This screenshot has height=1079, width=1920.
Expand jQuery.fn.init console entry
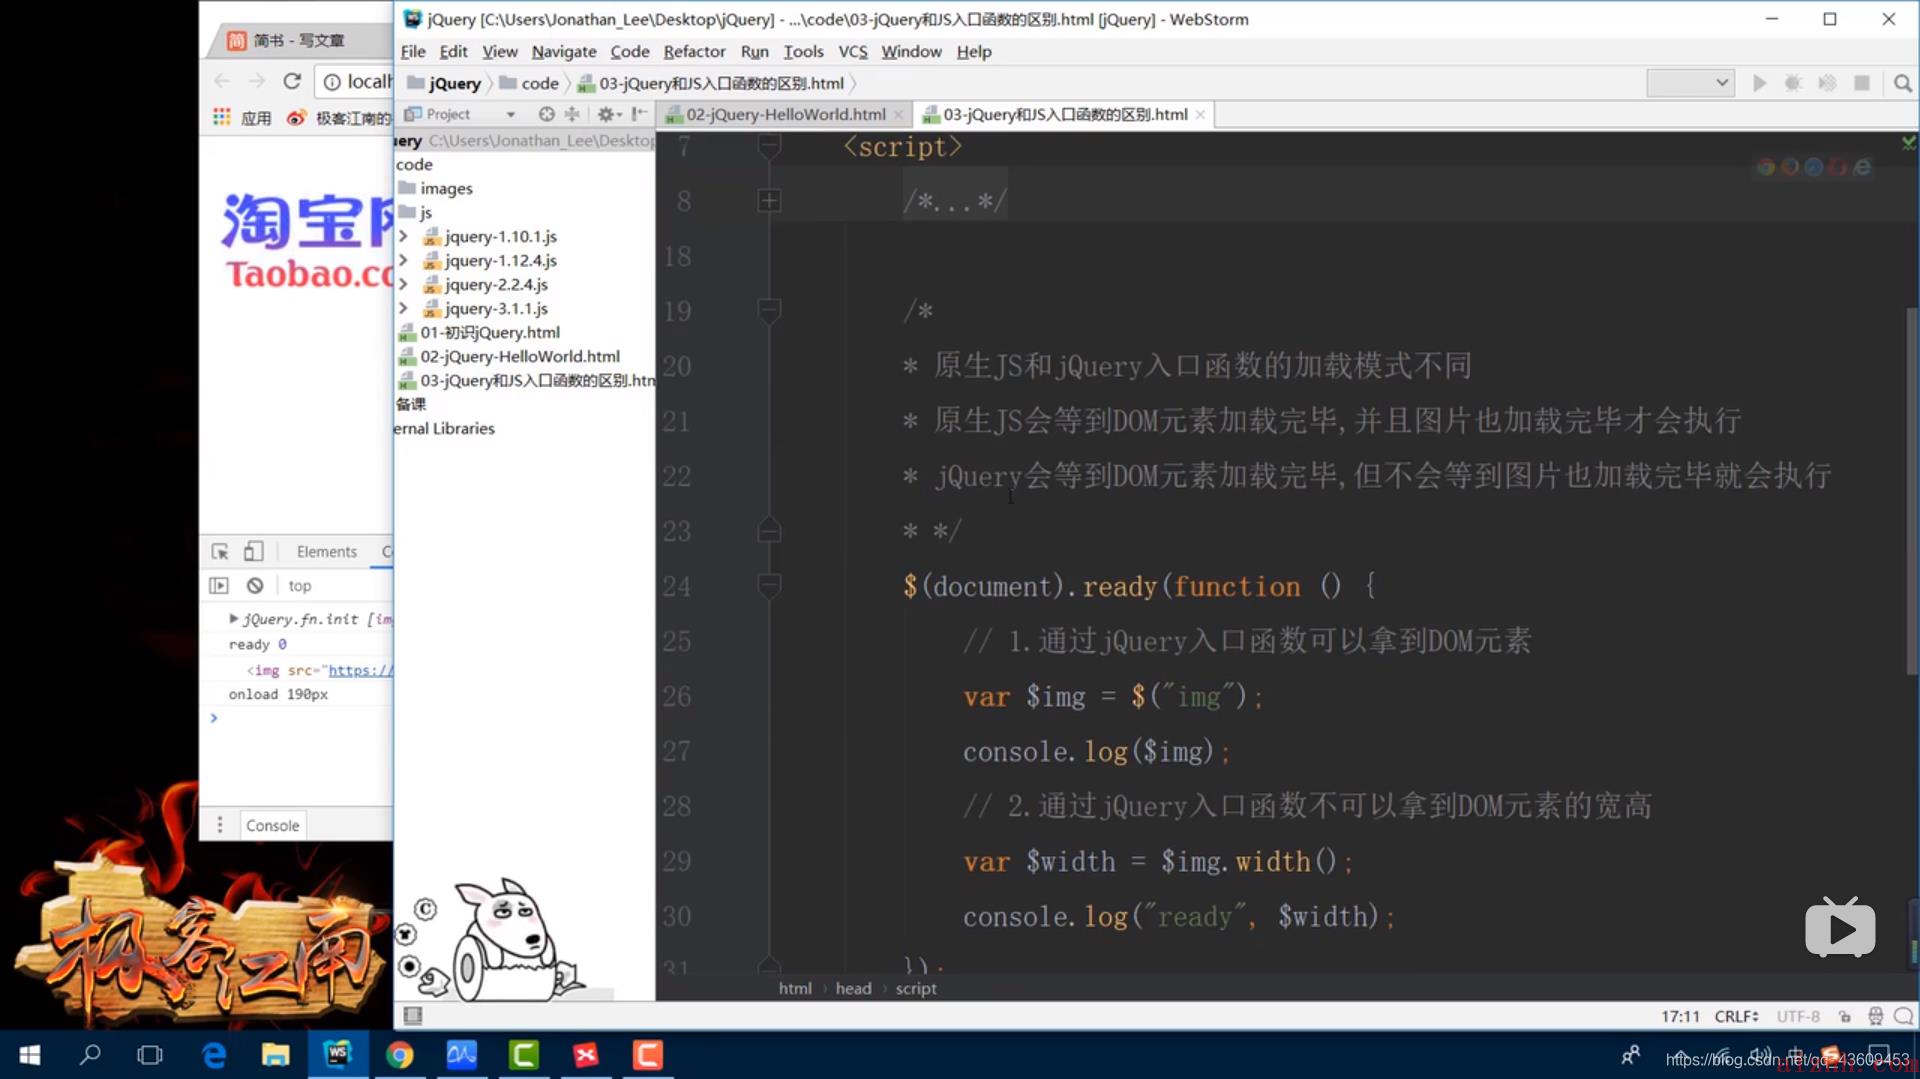(234, 619)
